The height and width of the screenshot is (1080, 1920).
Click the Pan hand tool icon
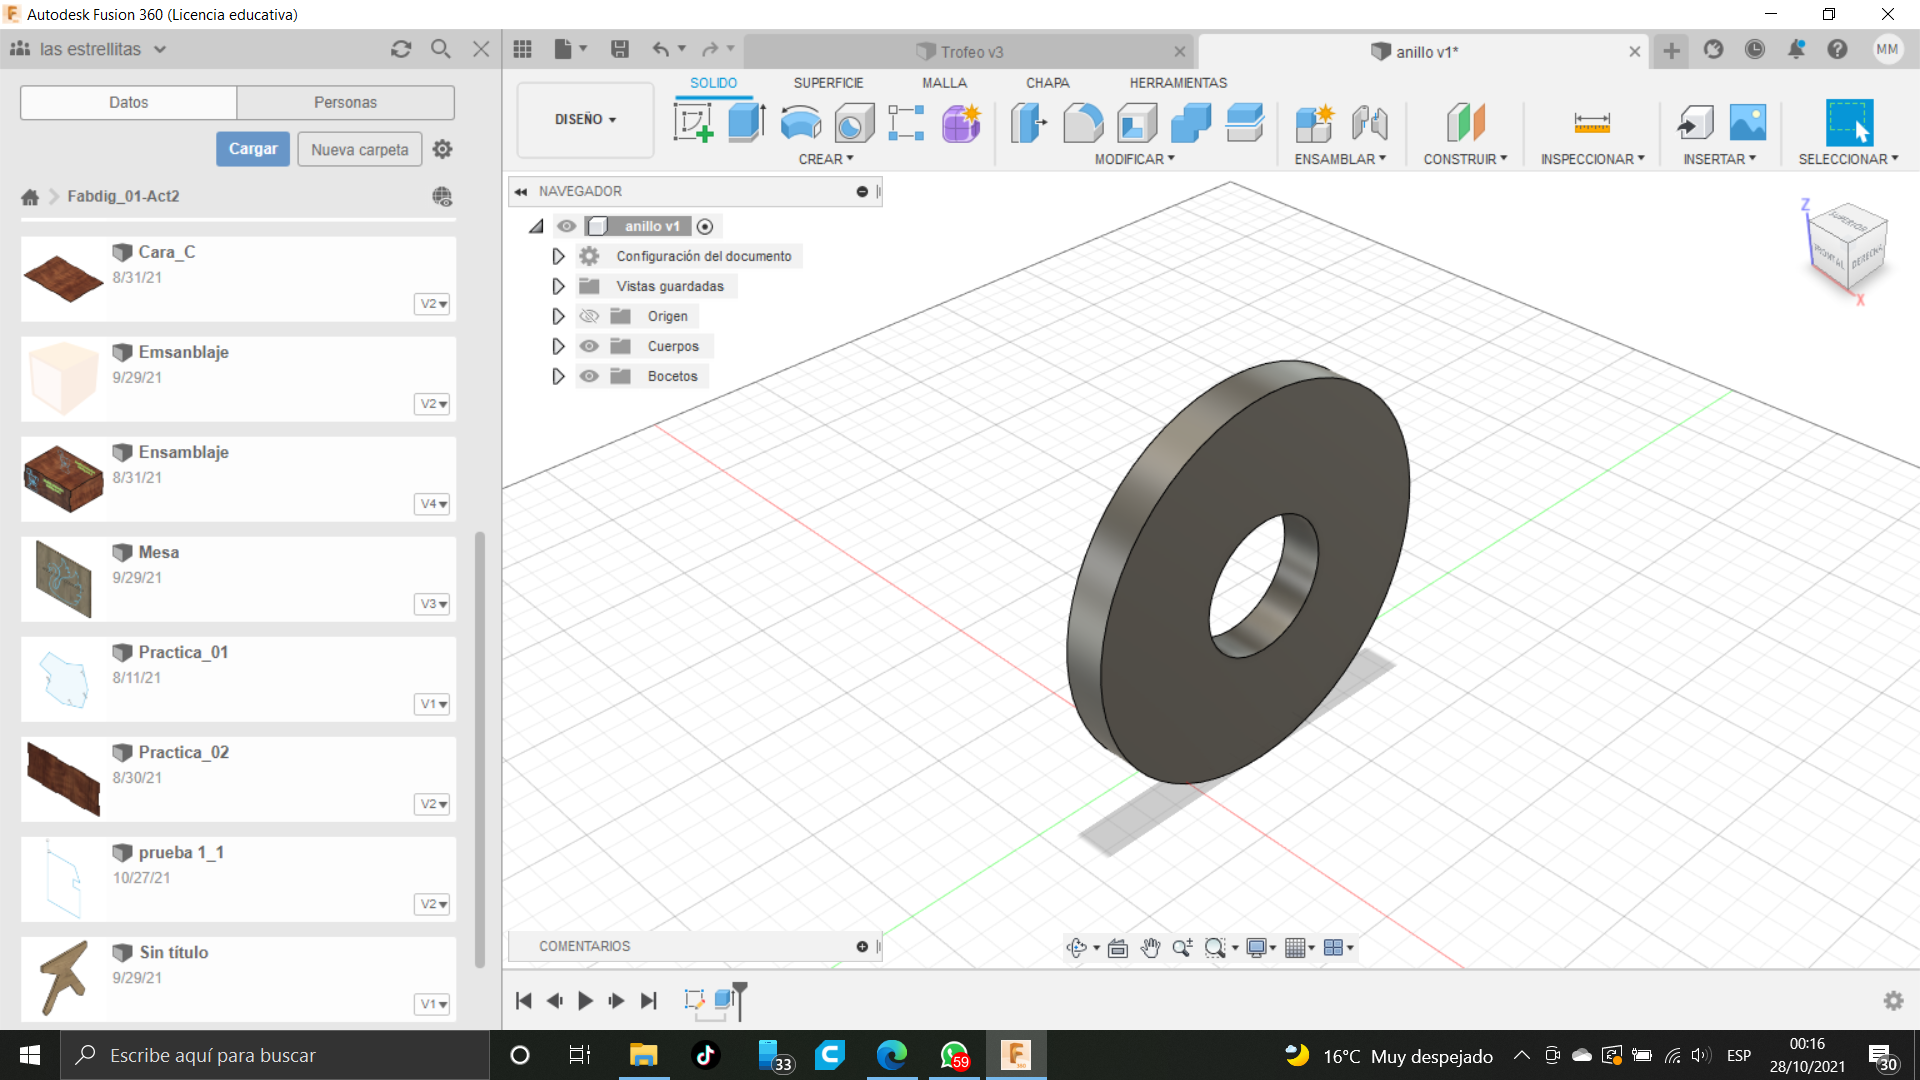[1150, 948]
